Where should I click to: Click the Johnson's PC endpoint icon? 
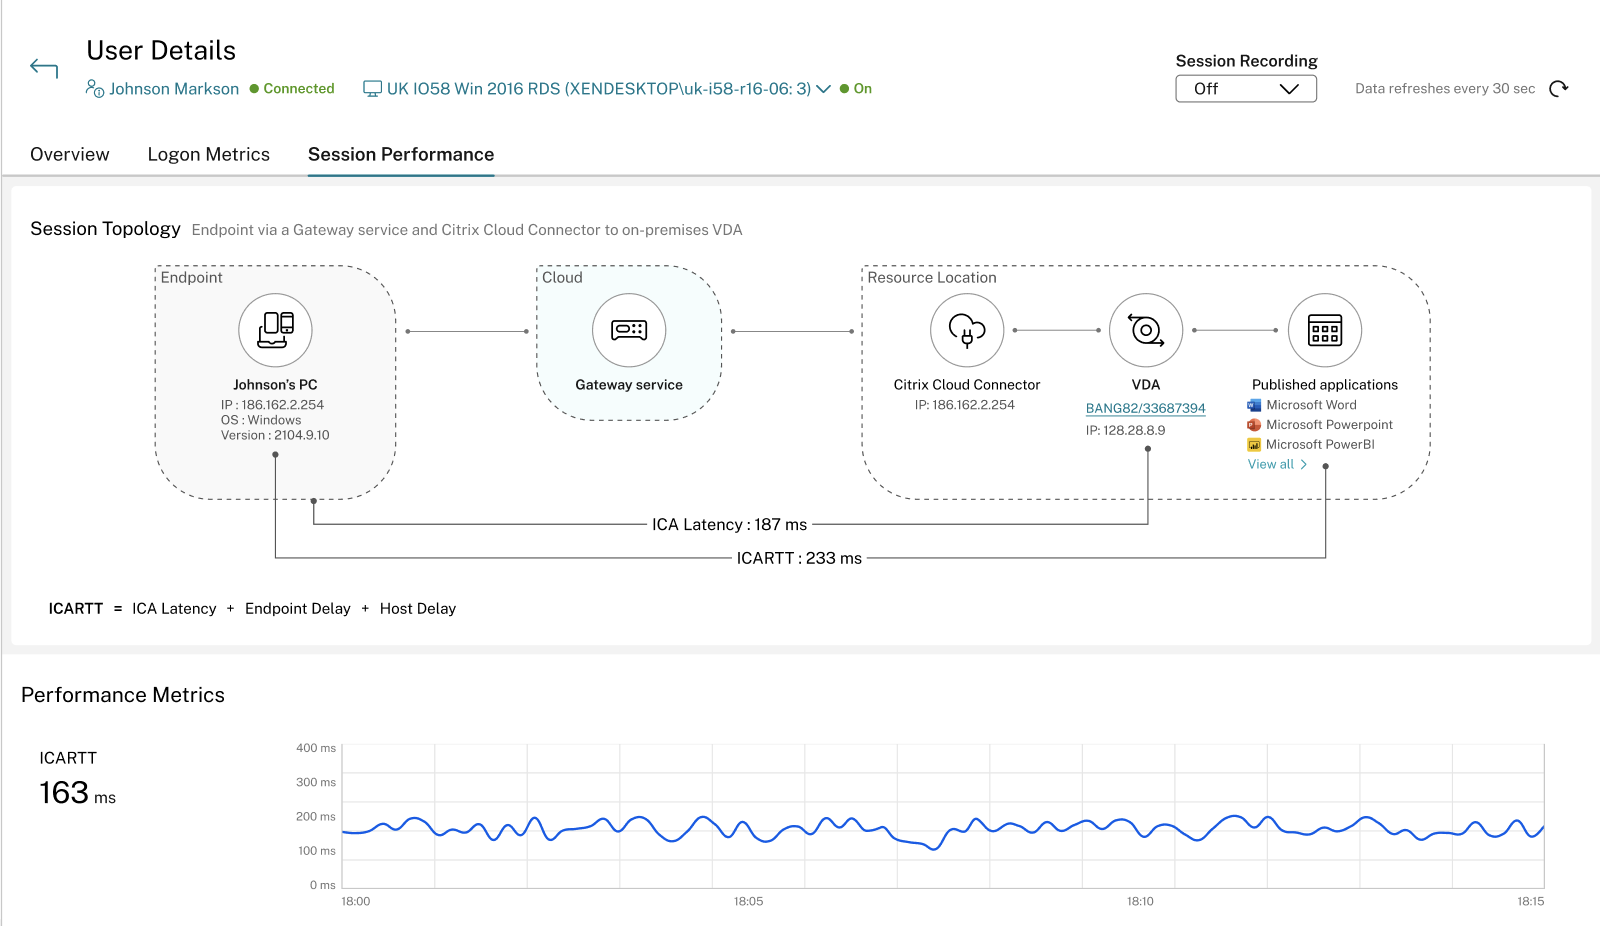coord(275,330)
